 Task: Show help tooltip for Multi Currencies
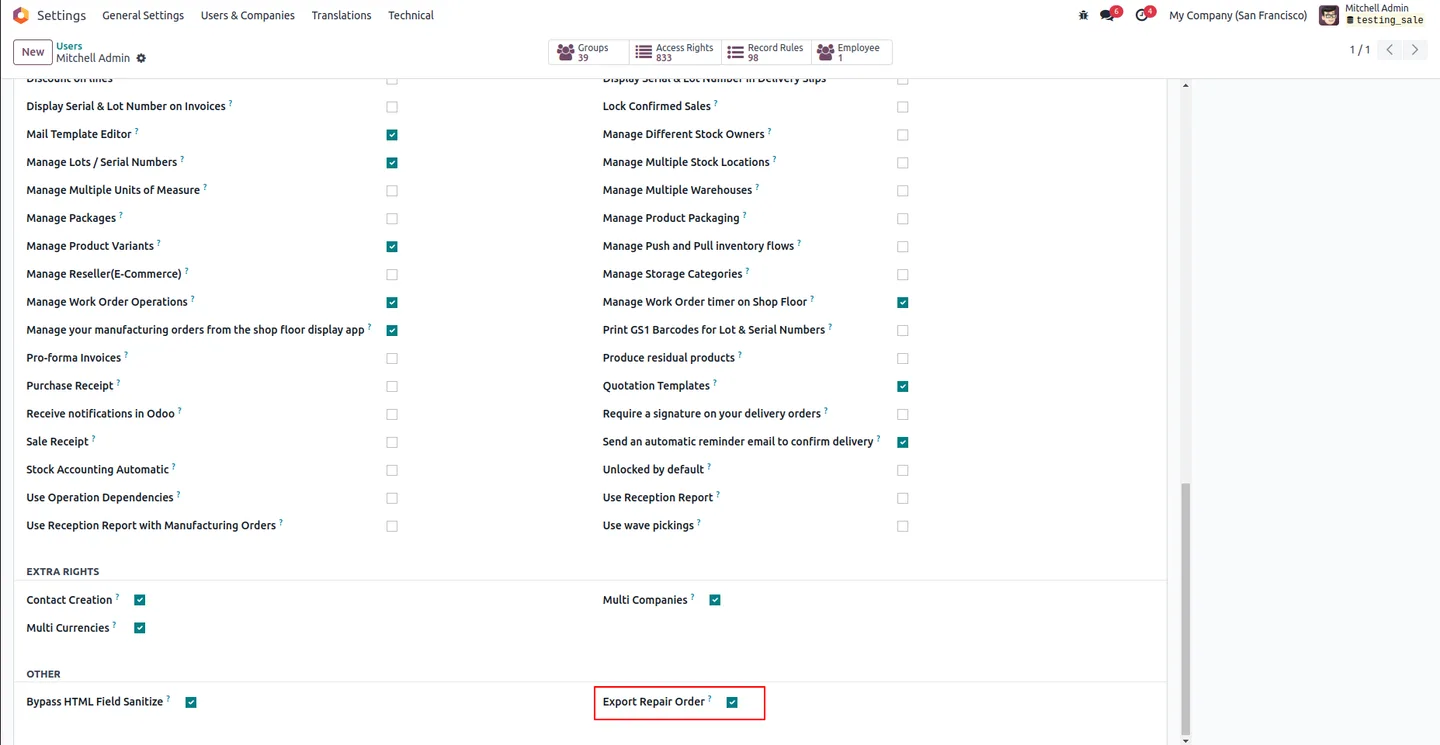pos(114,625)
